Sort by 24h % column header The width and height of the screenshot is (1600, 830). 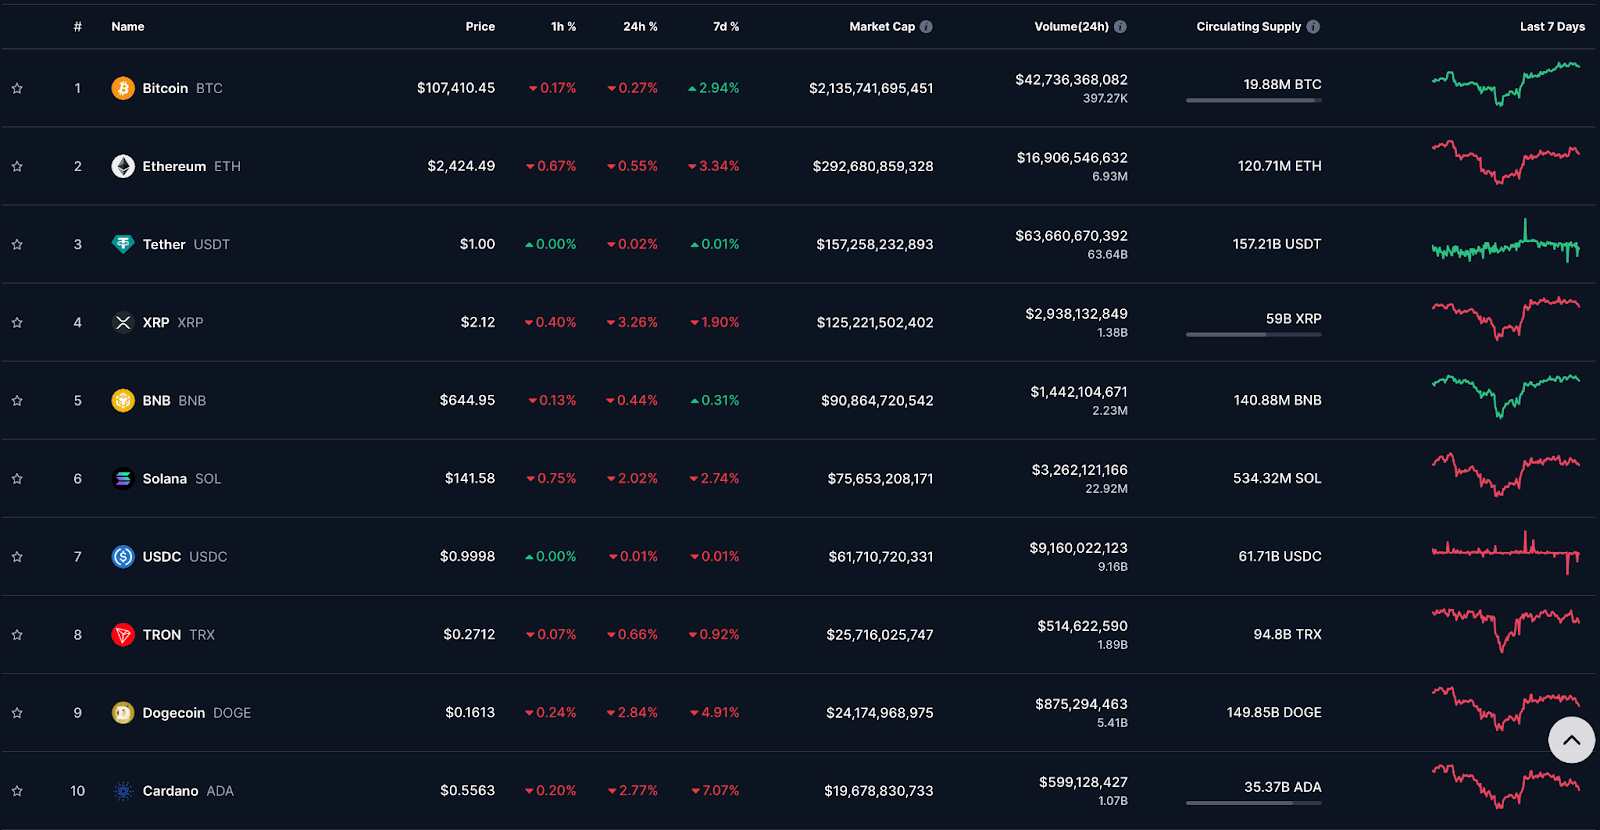click(x=641, y=27)
